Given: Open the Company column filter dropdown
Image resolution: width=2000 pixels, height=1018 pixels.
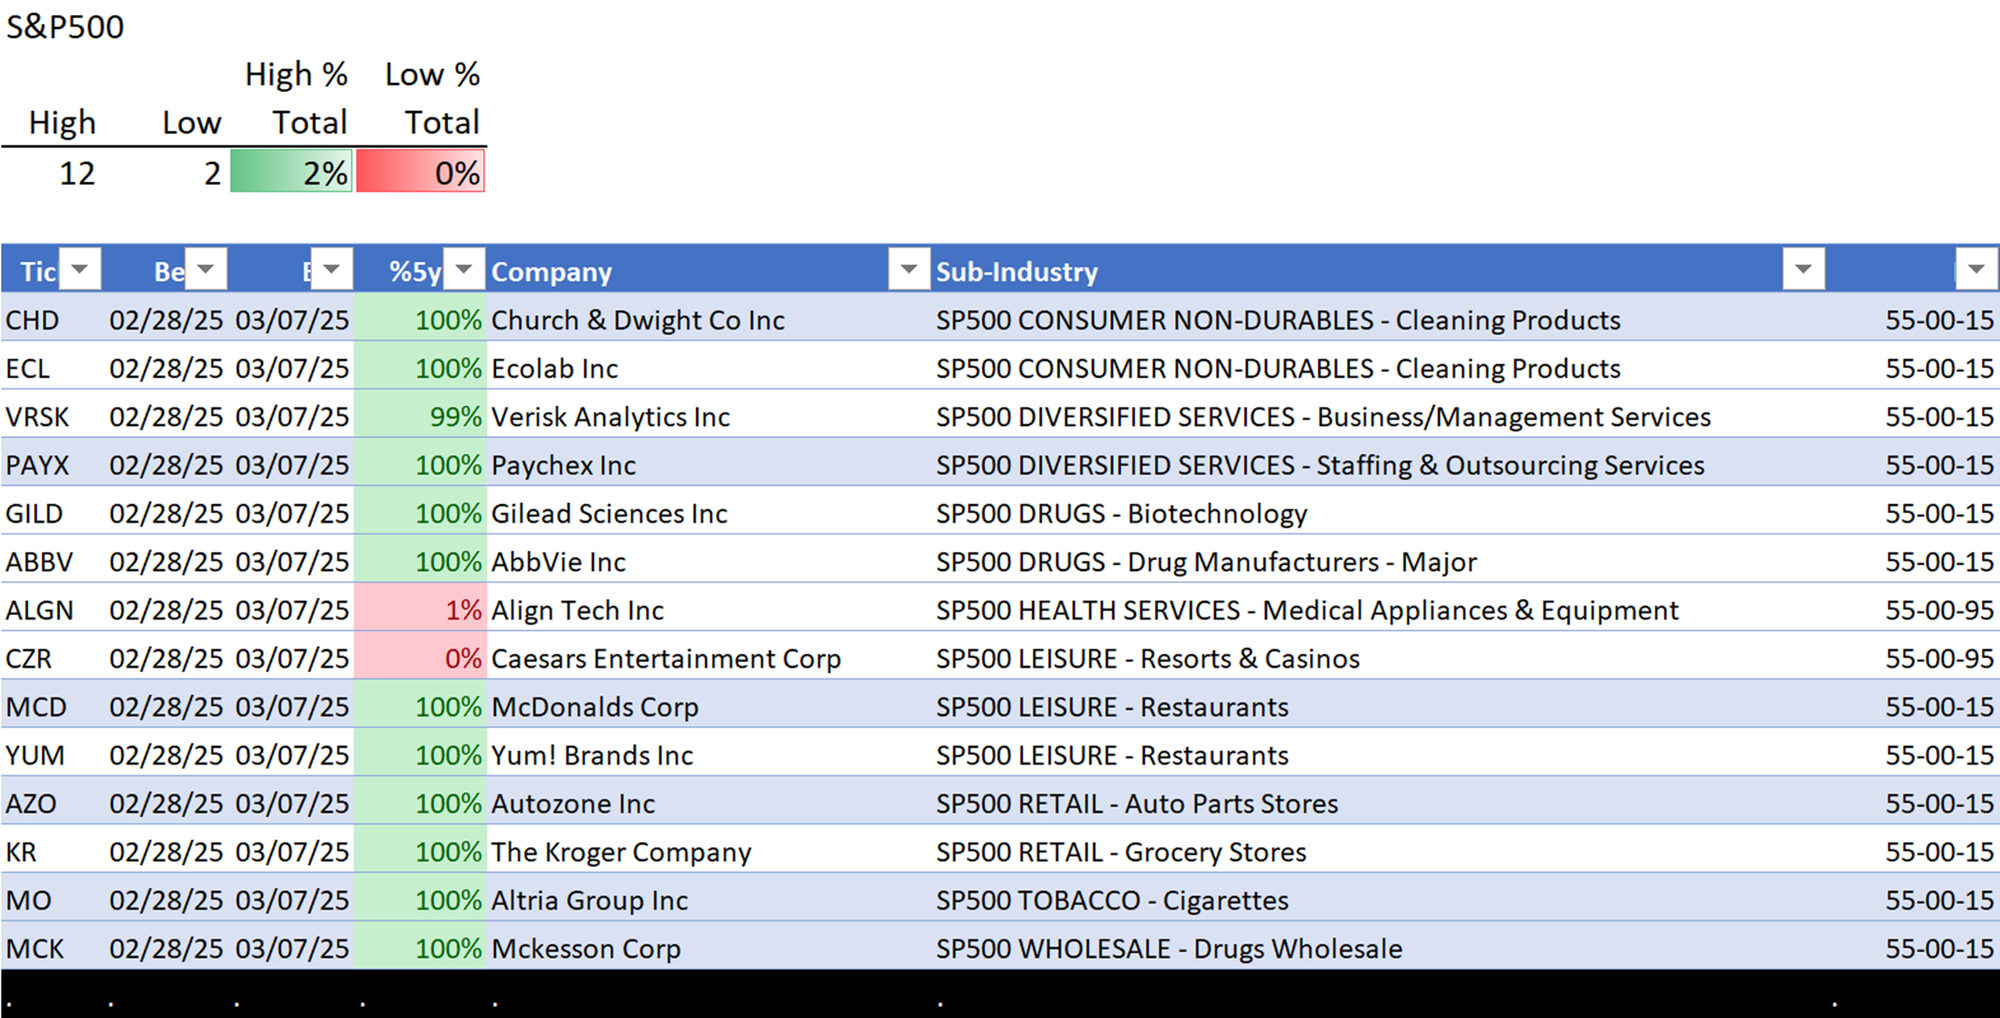Looking at the screenshot, I should [909, 269].
